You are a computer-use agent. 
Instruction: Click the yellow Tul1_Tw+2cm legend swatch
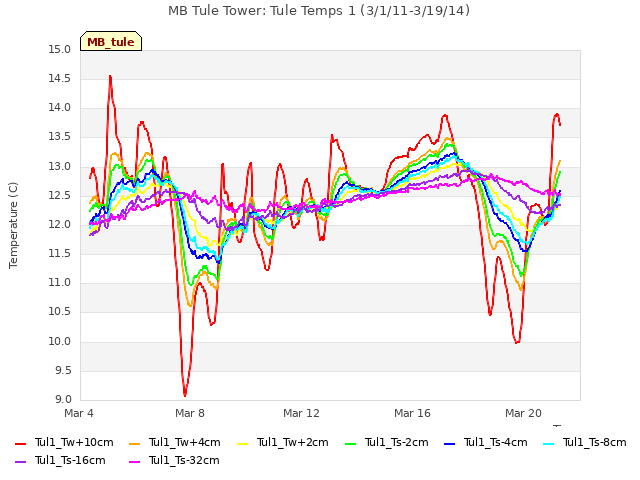point(242,444)
